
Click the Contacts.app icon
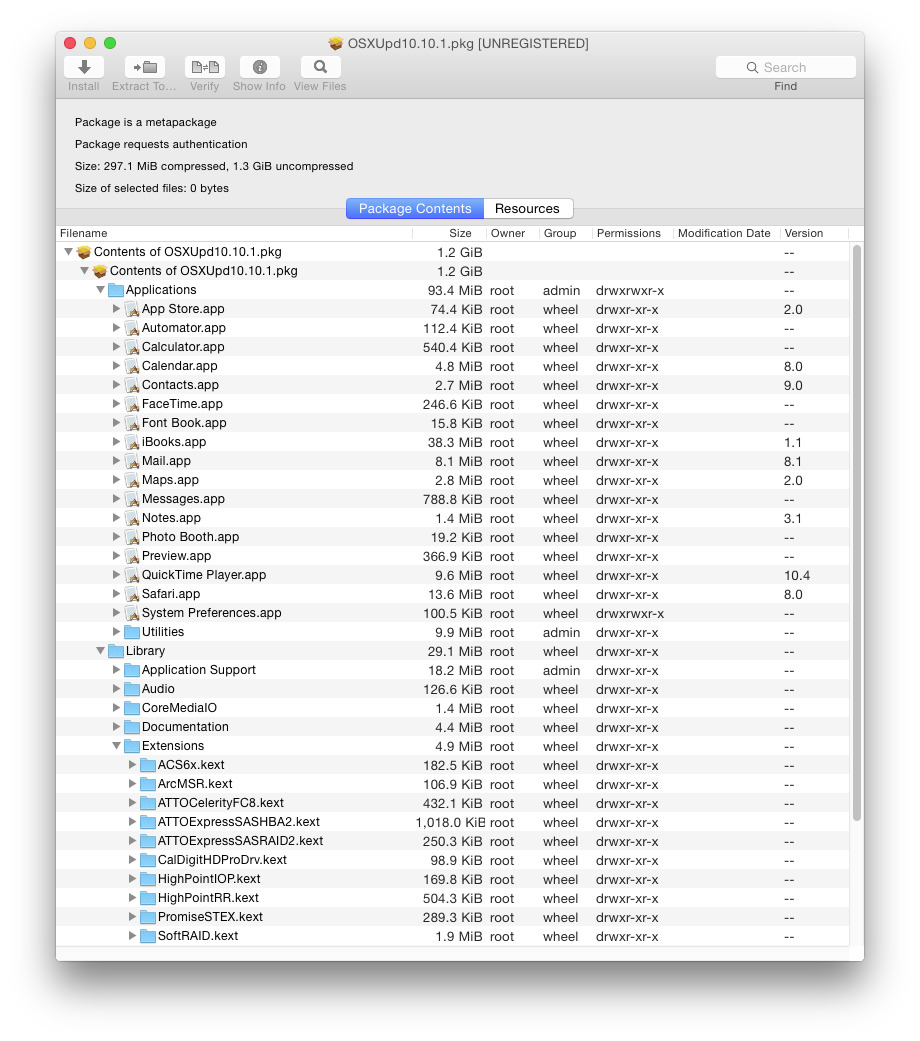coord(132,385)
